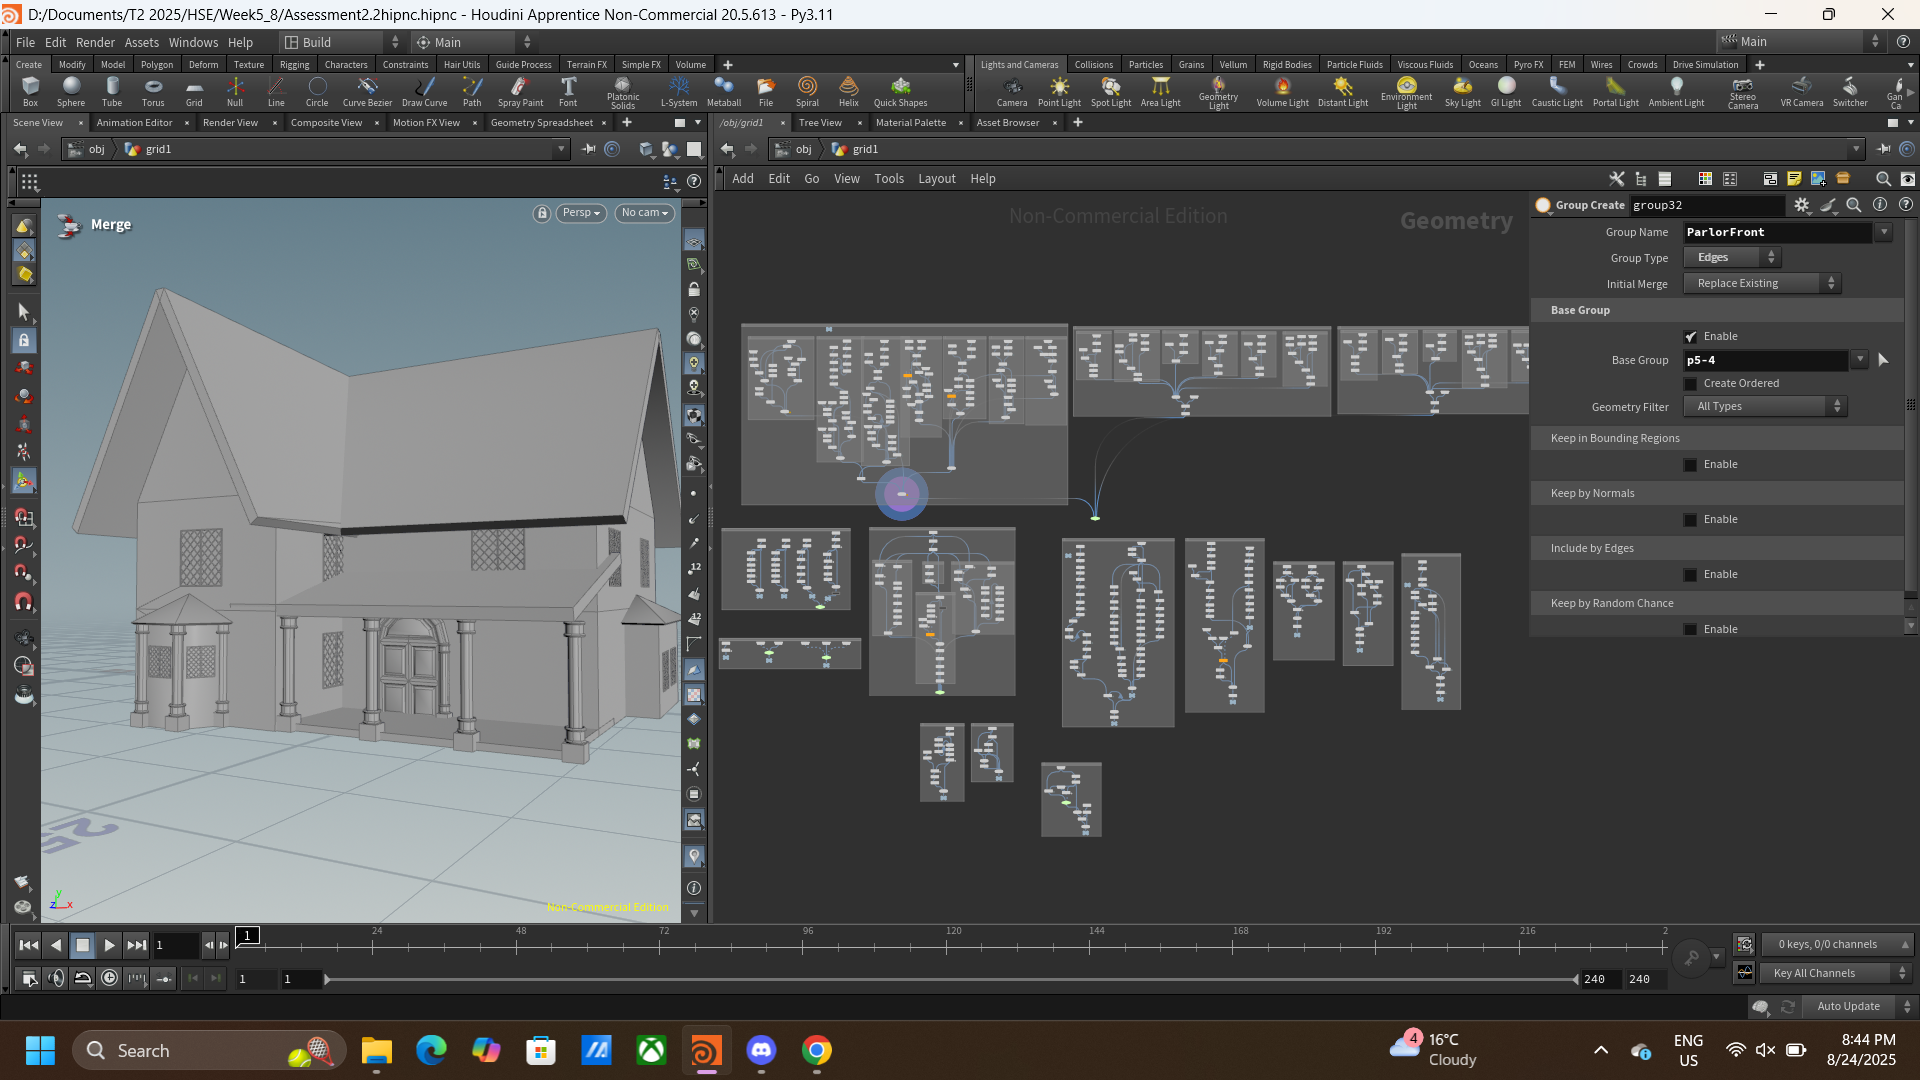This screenshot has width=1920, height=1080.
Task: Select the Font shelf tool
Action: point(568,91)
